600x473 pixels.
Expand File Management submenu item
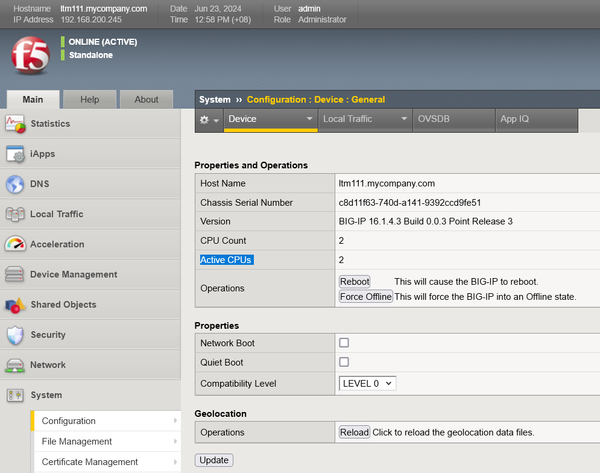[x=105, y=441]
